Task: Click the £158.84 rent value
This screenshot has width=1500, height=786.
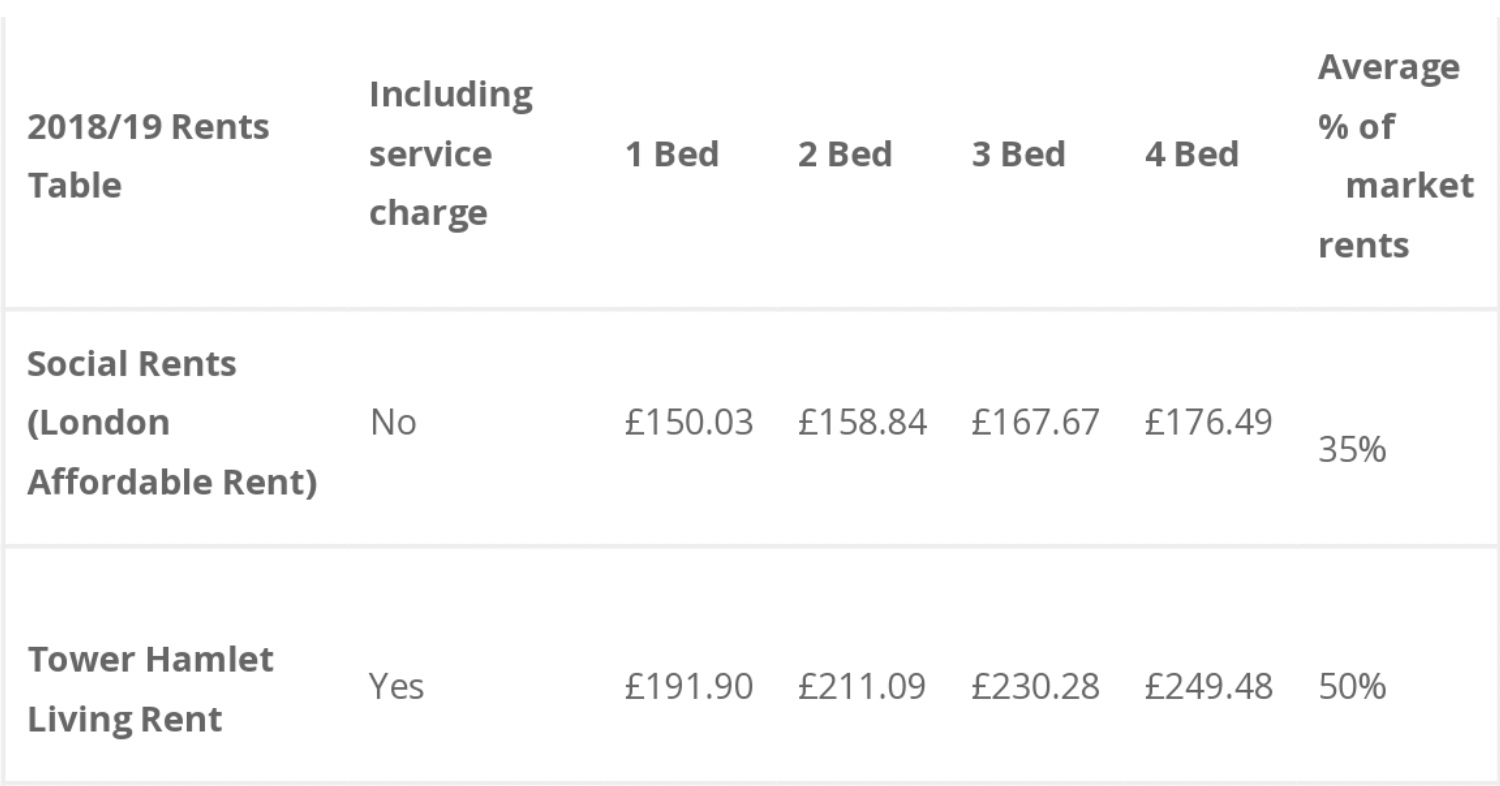Action: 862,423
